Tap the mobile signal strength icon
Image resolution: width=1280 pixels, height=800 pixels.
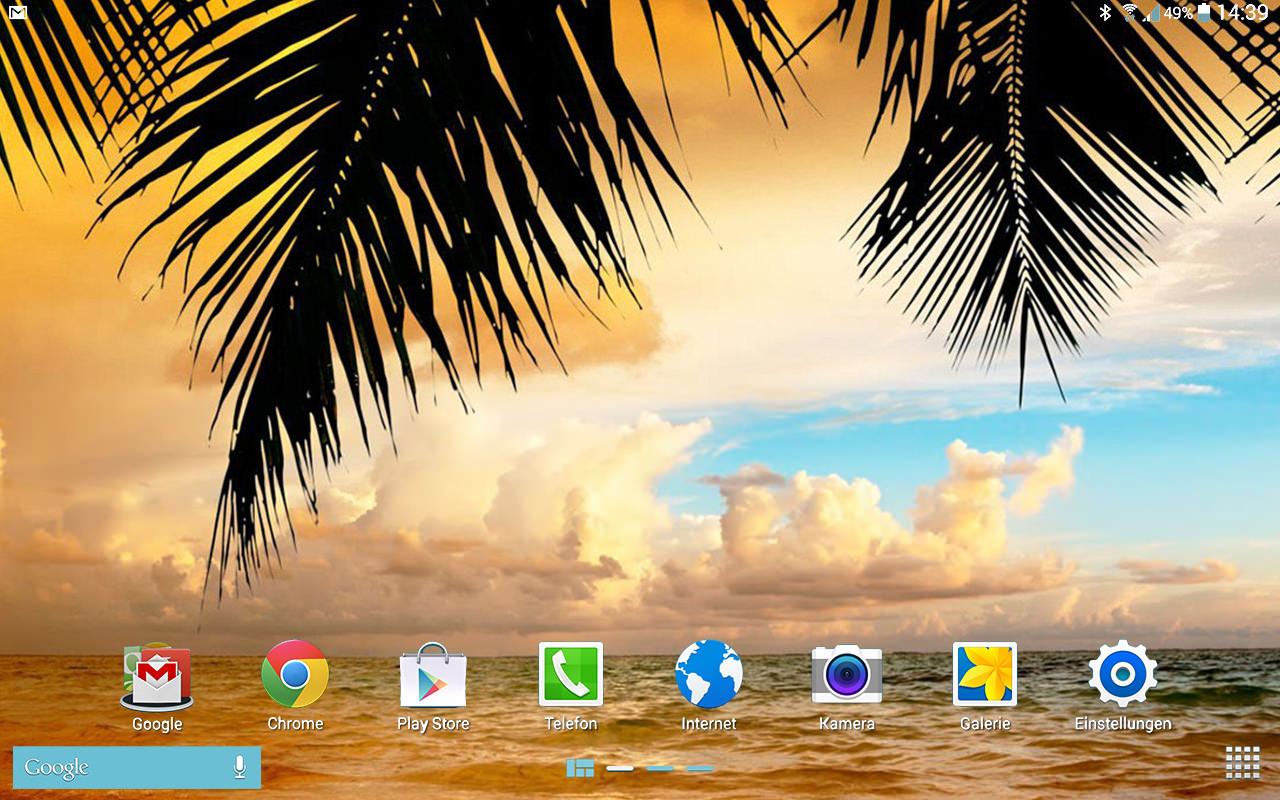coord(1152,13)
